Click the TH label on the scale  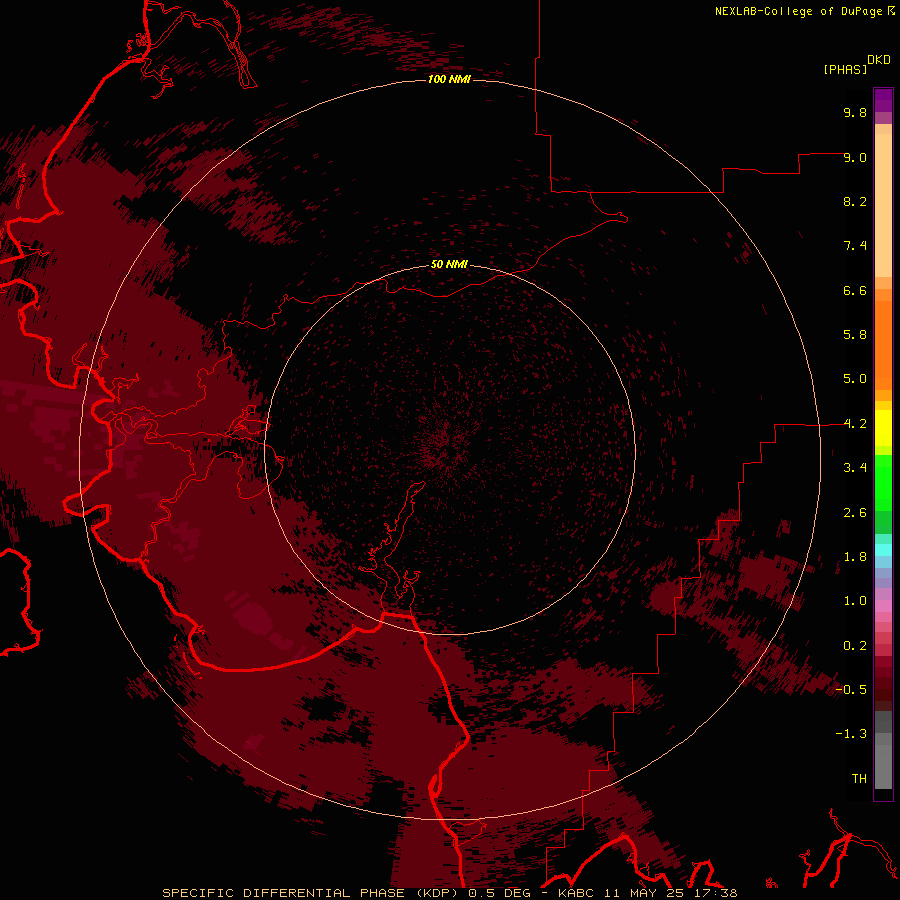point(859,779)
